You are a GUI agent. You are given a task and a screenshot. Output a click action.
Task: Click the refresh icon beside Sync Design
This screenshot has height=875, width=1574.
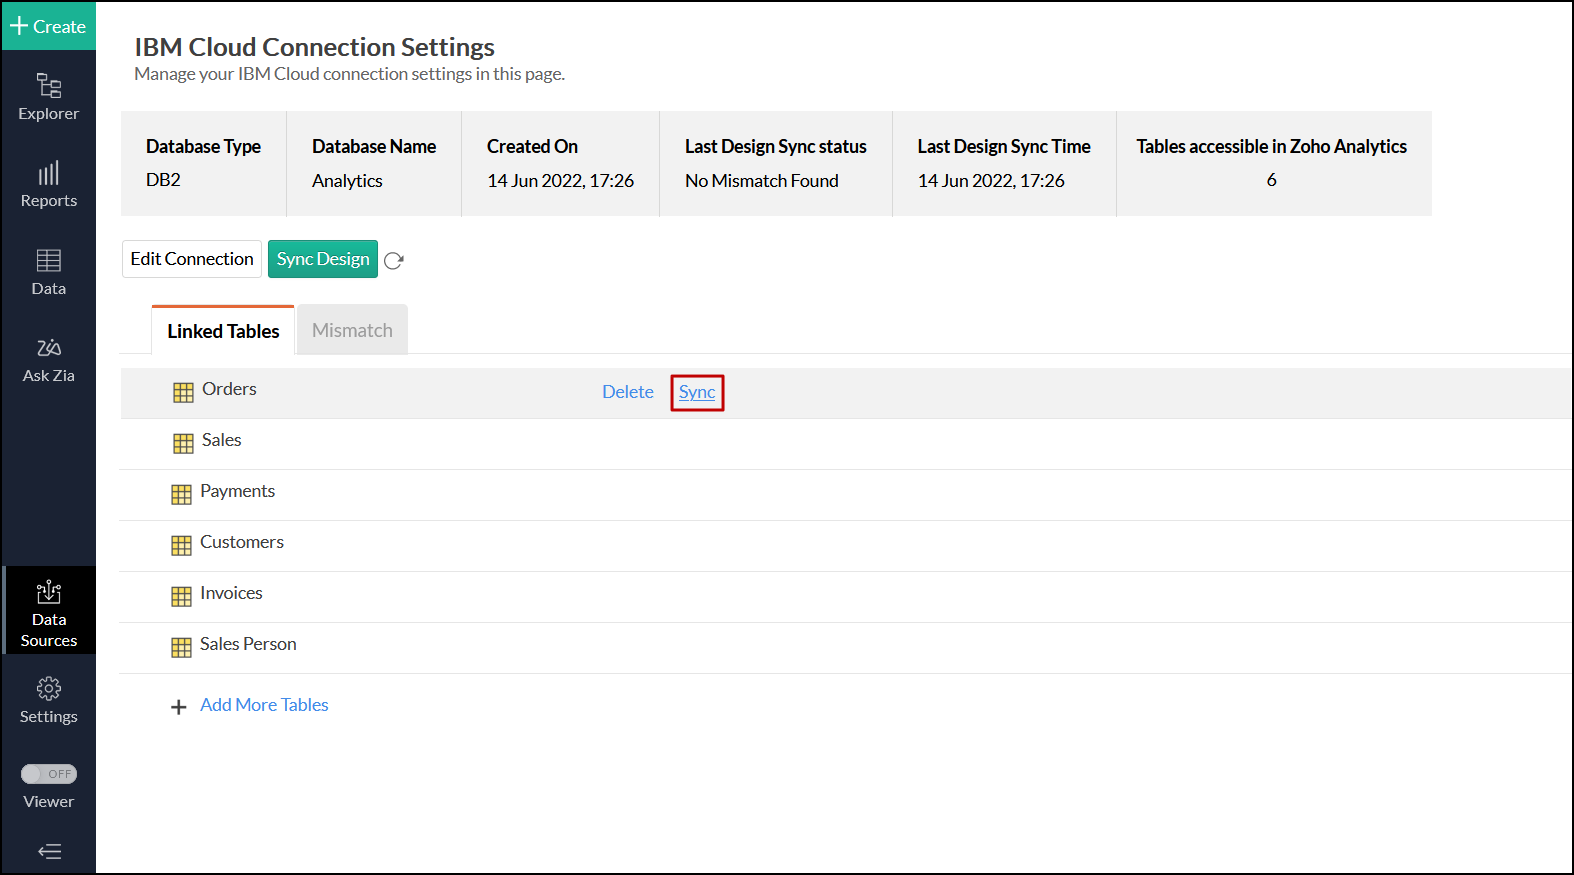coord(394,260)
